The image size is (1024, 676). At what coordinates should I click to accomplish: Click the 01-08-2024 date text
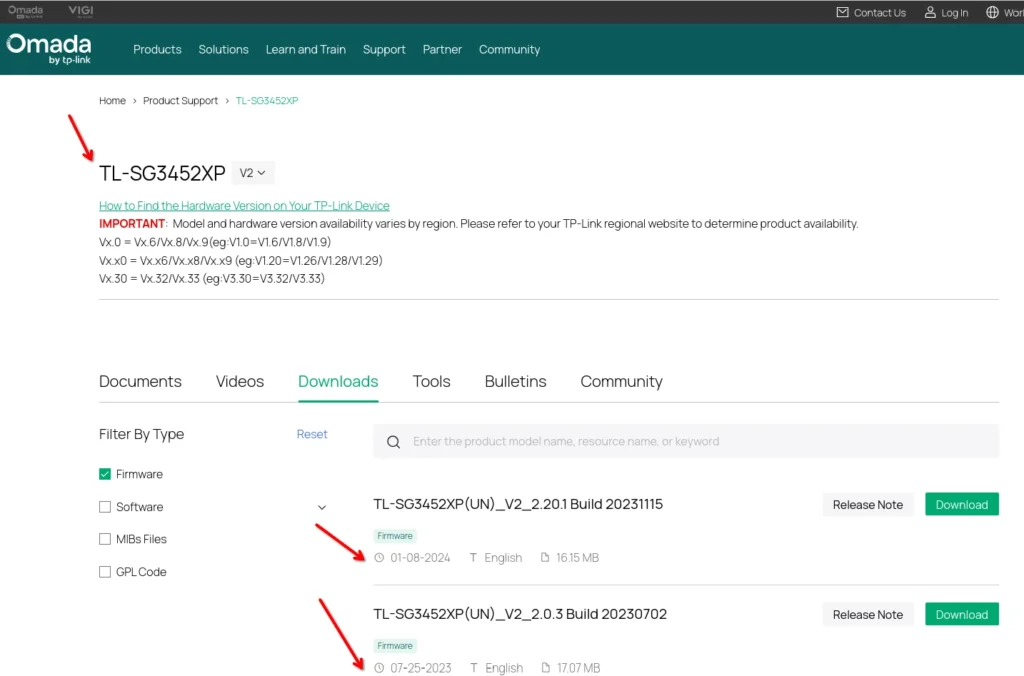(x=420, y=558)
